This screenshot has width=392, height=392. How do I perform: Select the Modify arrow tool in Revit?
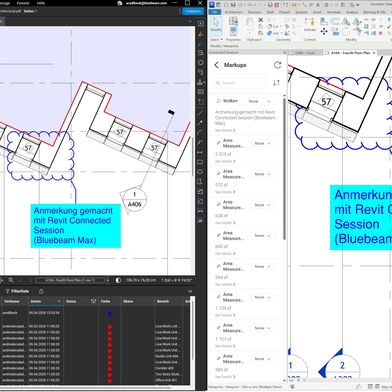(216, 25)
